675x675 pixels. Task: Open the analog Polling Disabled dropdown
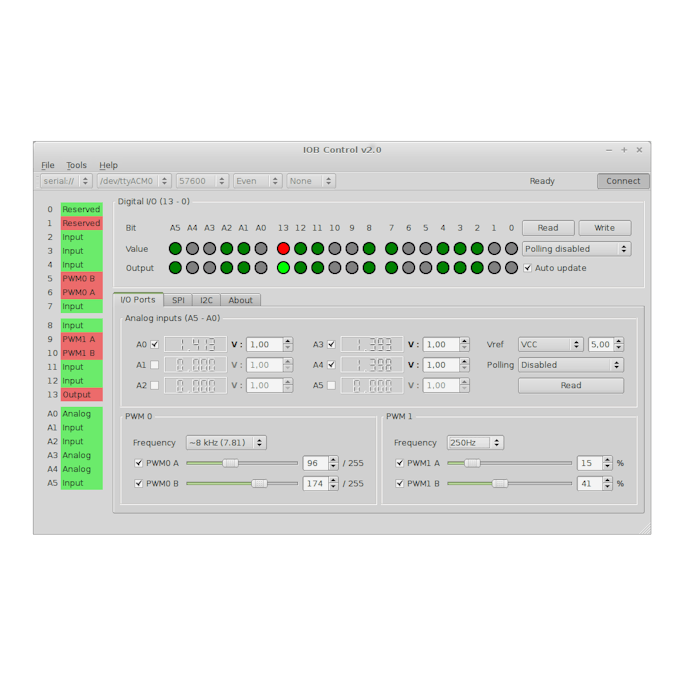[x=571, y=365]
